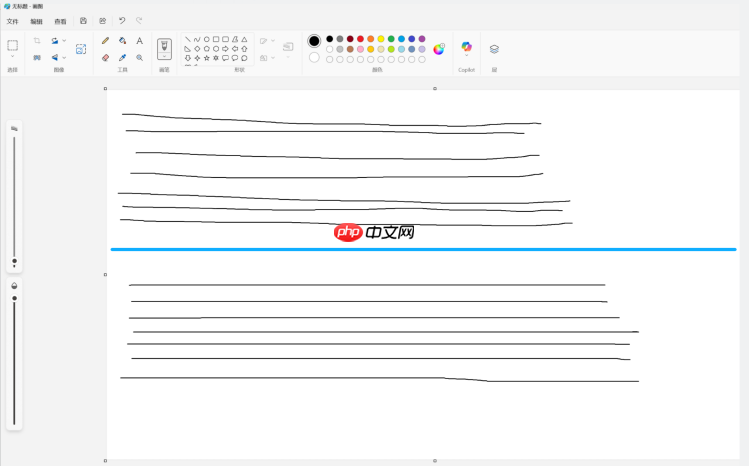Screen dimensions: 749x466
Task: Click the Save icon
Action: point(83,20)
